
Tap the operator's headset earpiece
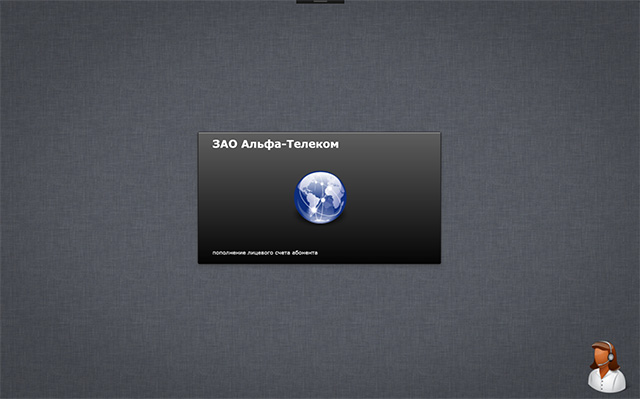click(x=611, y=356)
